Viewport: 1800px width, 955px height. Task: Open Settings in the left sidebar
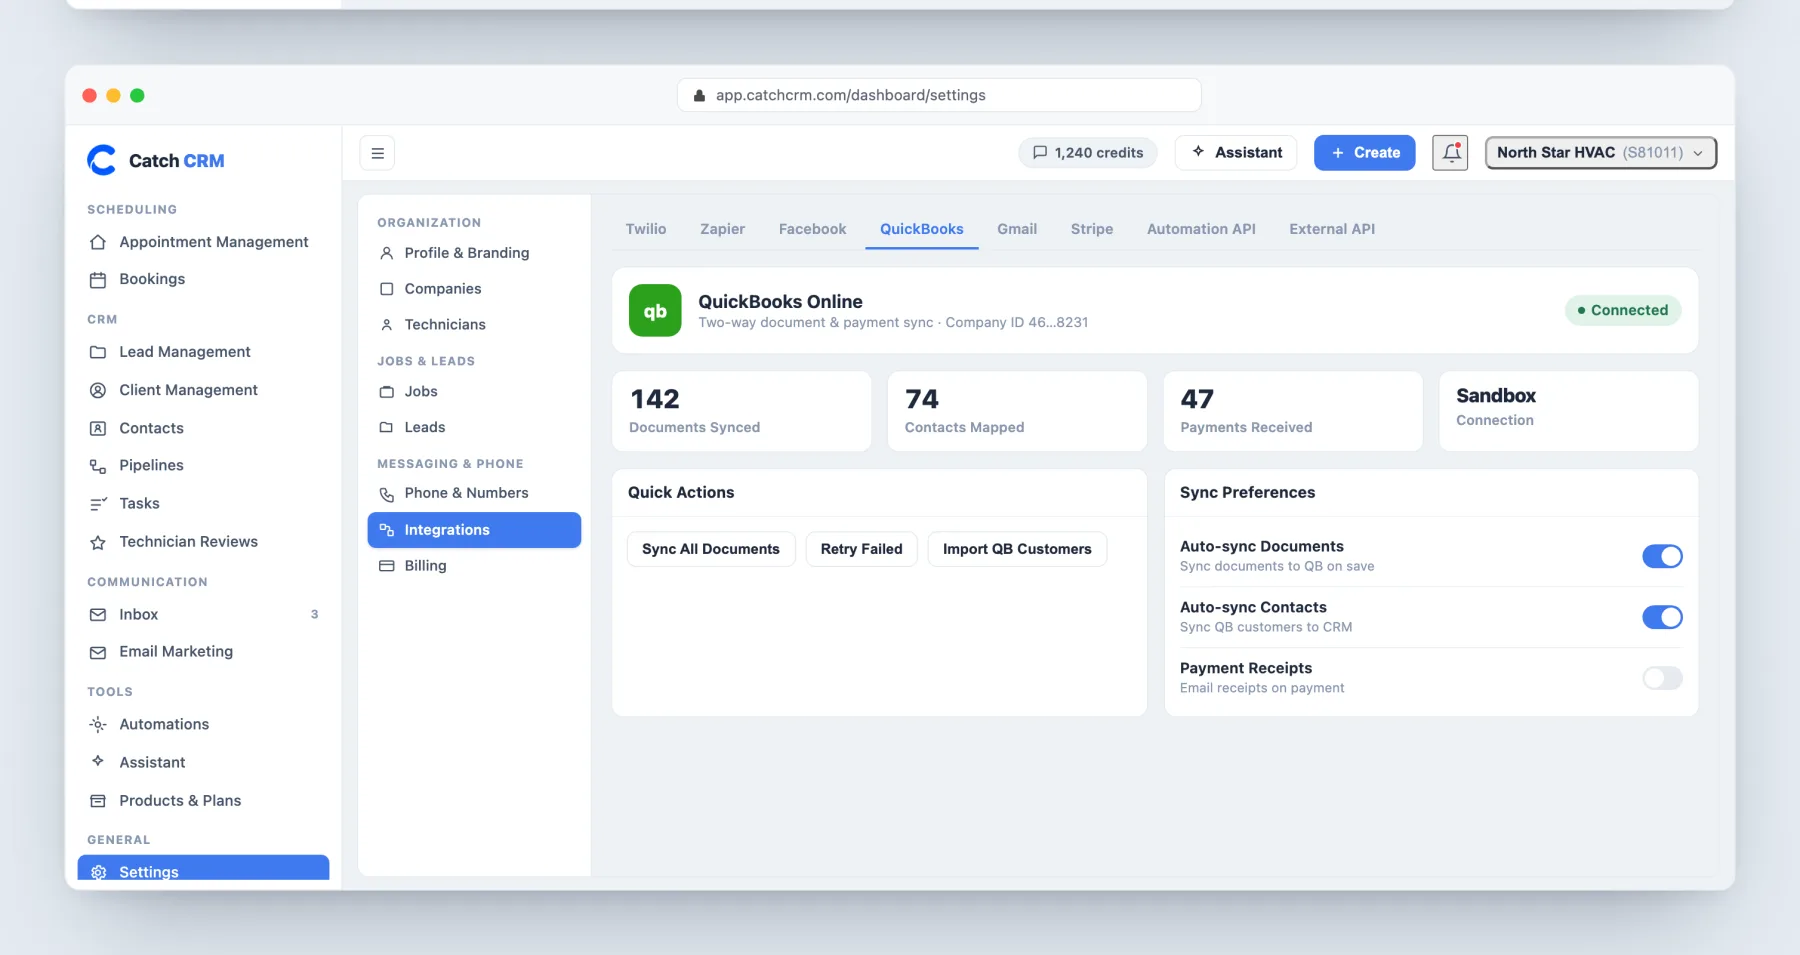pos(203,868)
